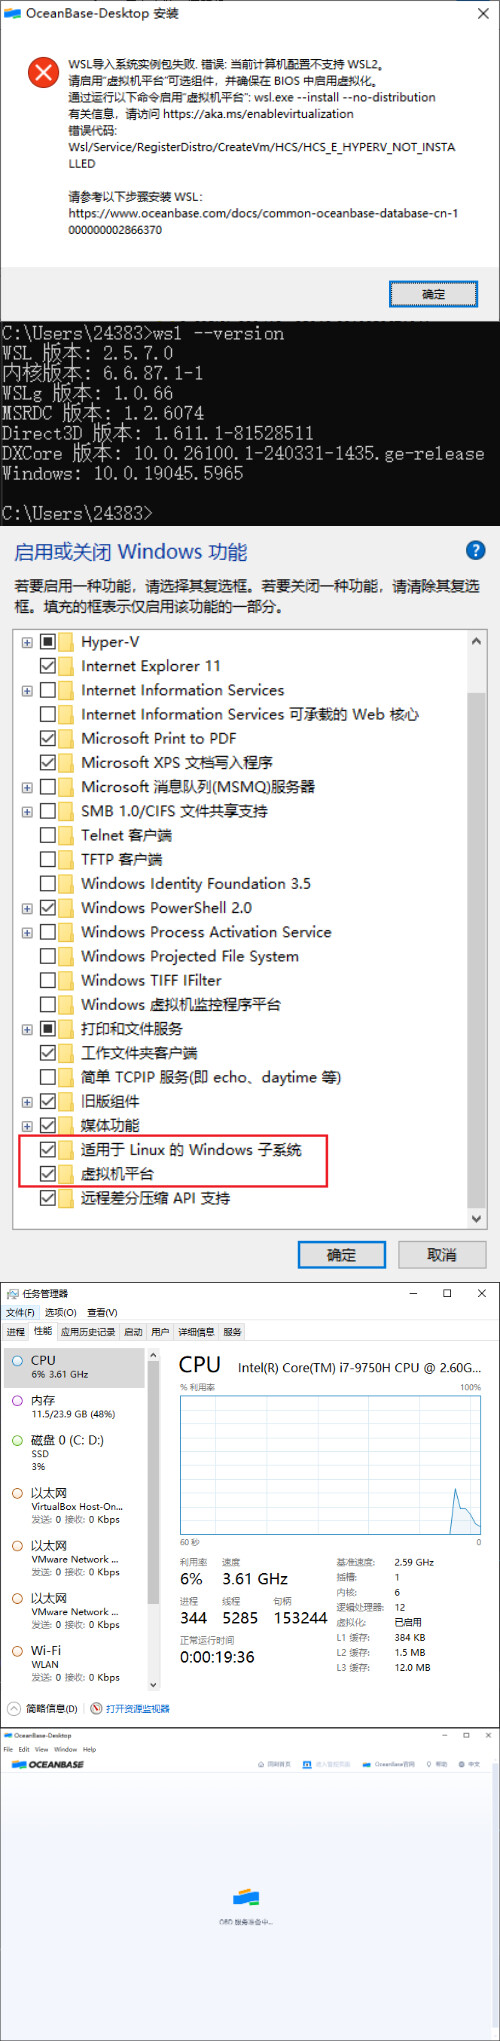Click 取消 in the Windows Features dialog

click(x=442, y=1254)
